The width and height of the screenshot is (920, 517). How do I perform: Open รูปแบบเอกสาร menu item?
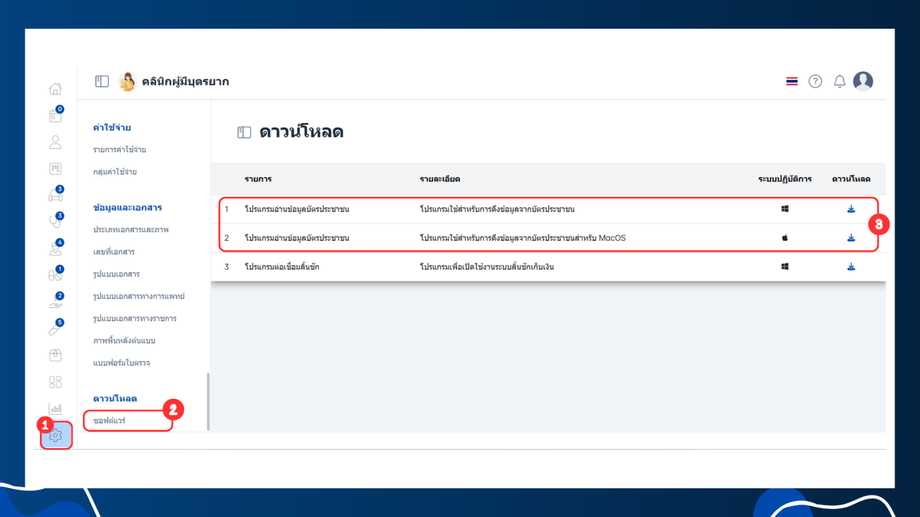tap(116, 274)
